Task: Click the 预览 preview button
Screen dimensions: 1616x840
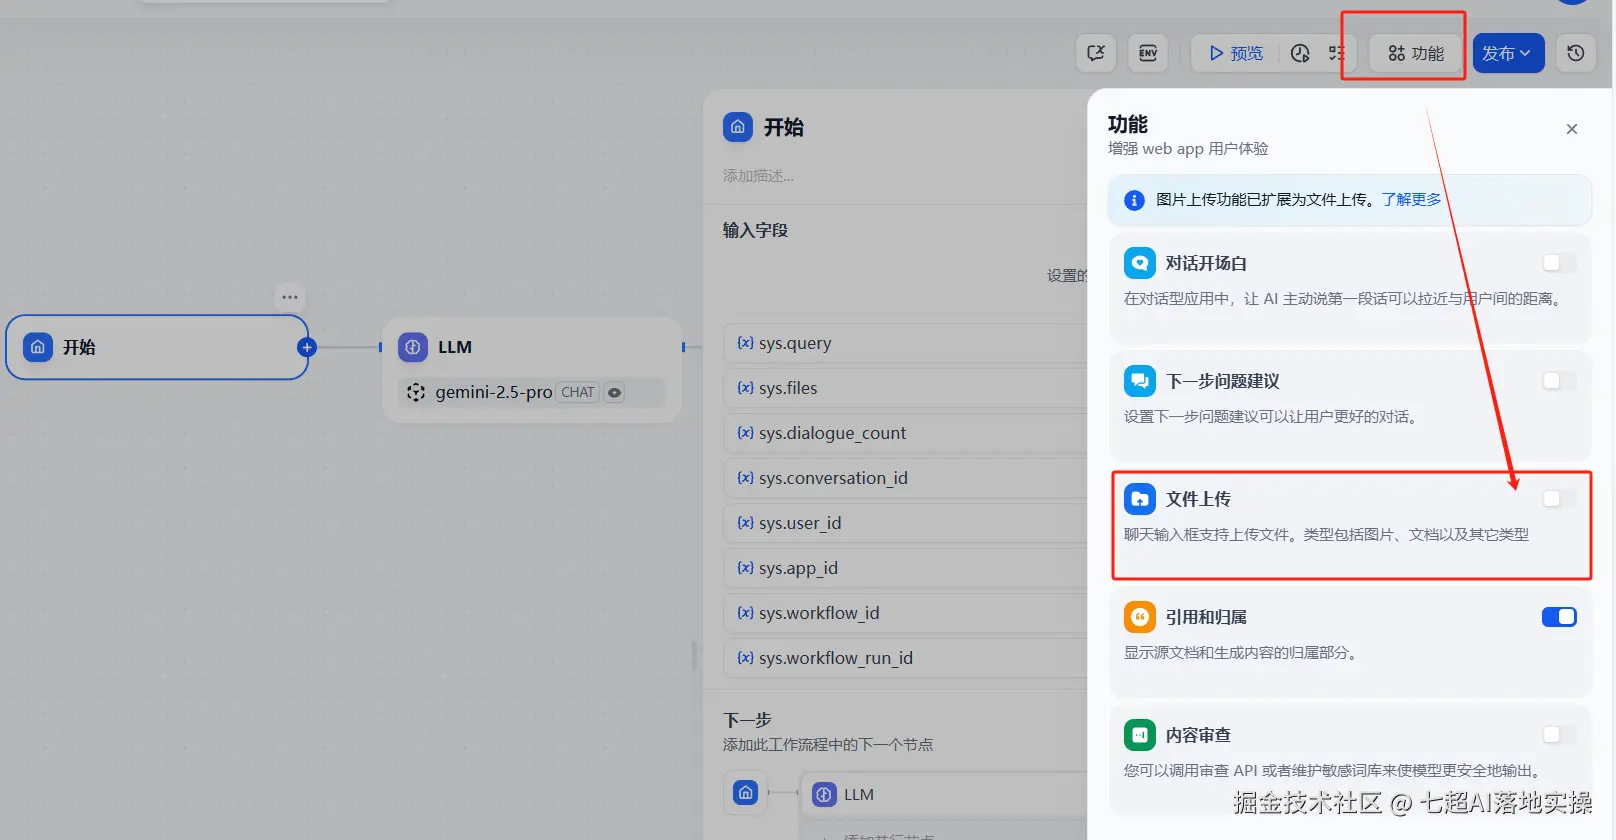Action: click(x=1236, y=53)
